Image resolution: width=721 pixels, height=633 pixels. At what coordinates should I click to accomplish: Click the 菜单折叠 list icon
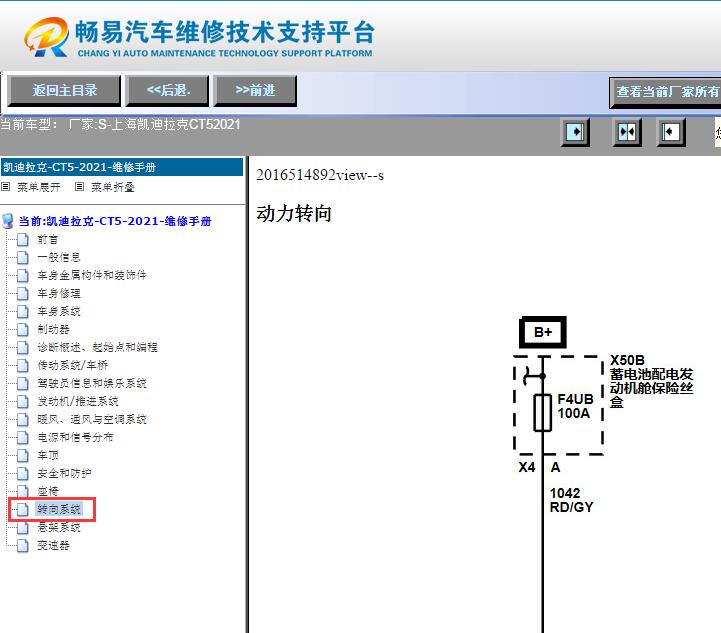(80, 187)
